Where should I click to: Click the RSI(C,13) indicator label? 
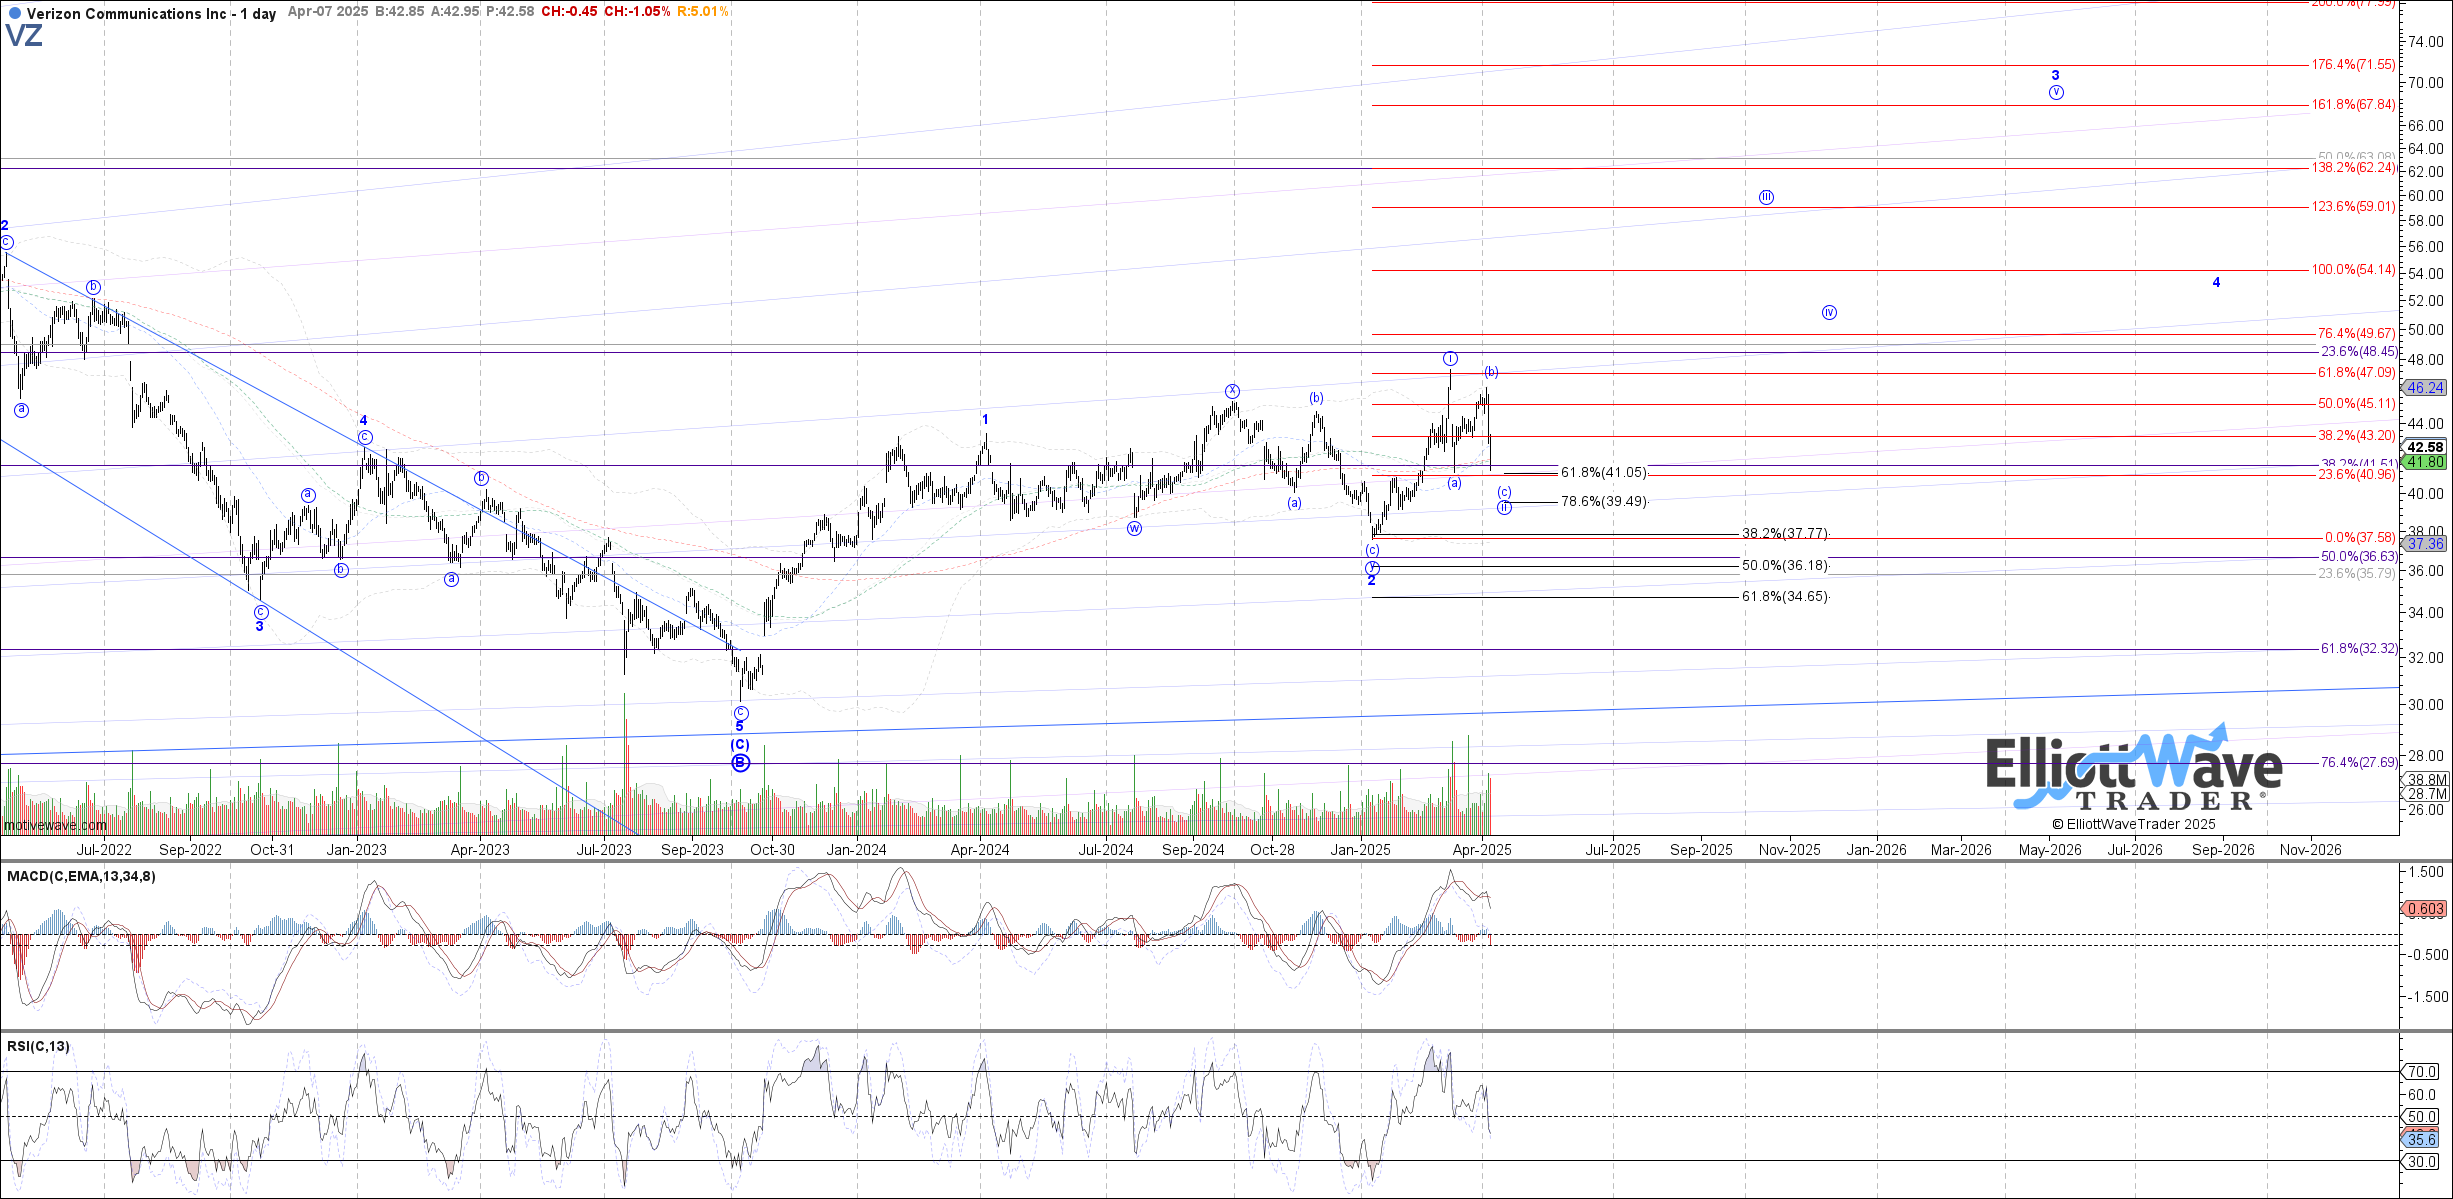point(38,1047)
